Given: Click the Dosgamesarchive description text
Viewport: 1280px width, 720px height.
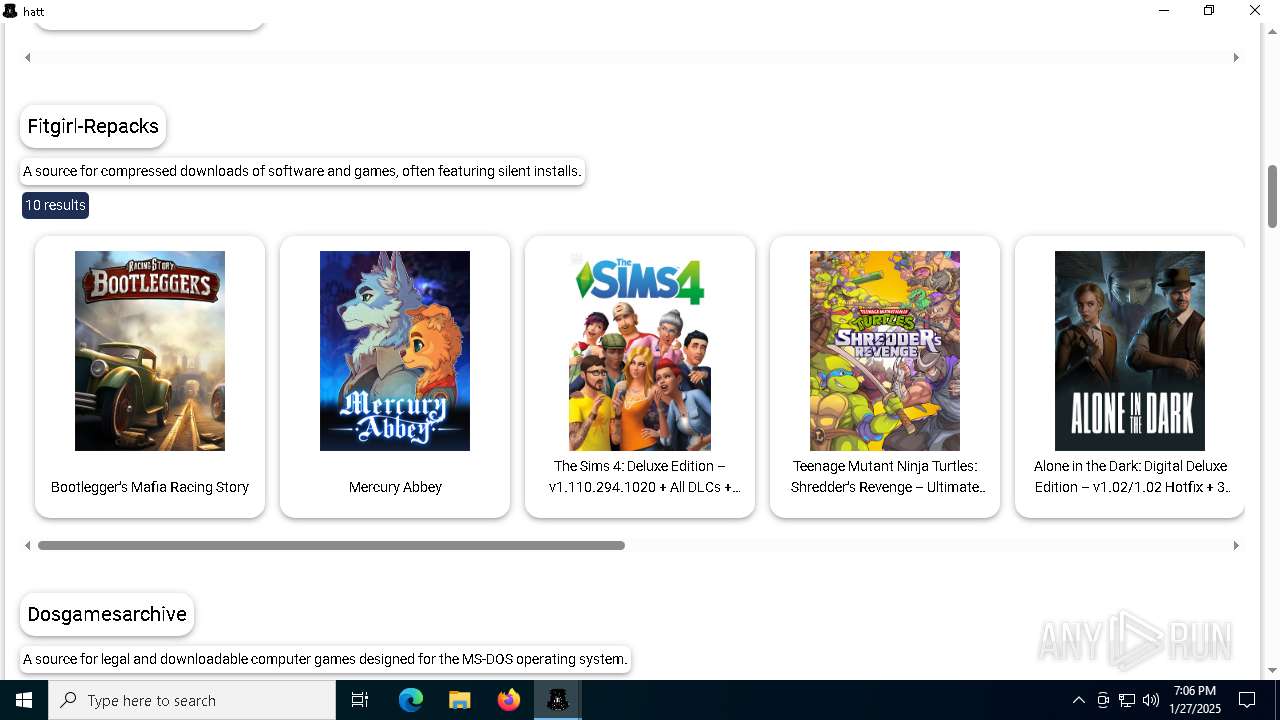Looking at the screenshot, I should [325, 659].
